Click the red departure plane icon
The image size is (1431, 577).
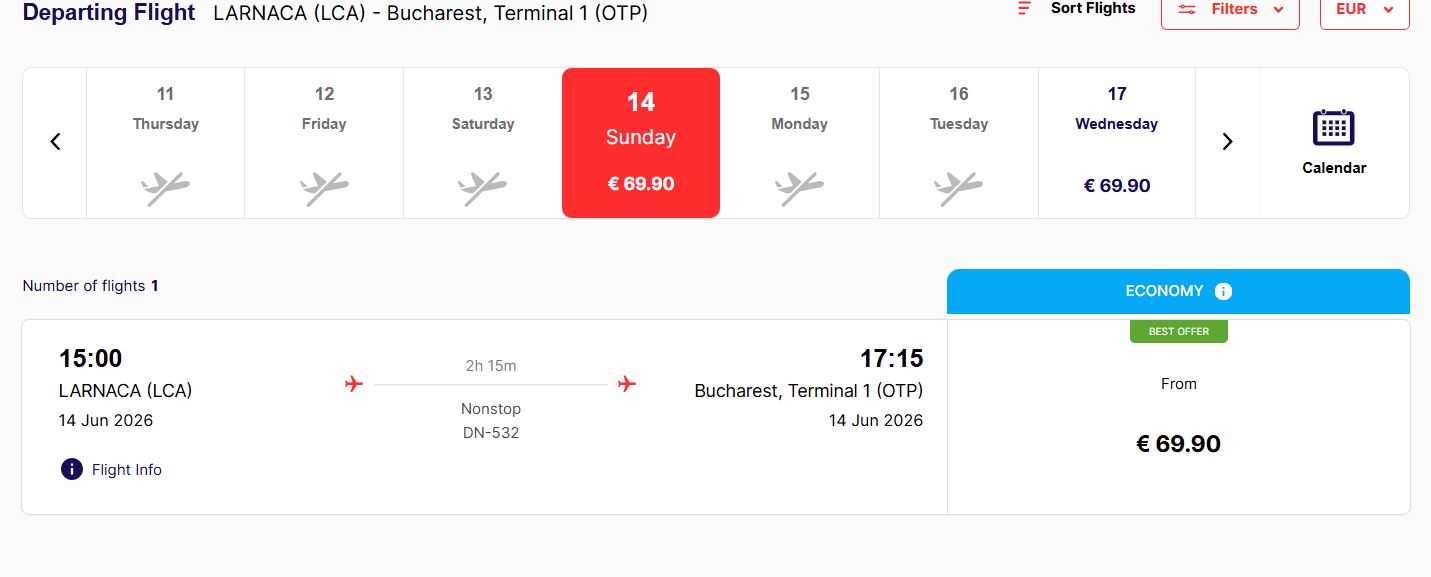(353, 384)
